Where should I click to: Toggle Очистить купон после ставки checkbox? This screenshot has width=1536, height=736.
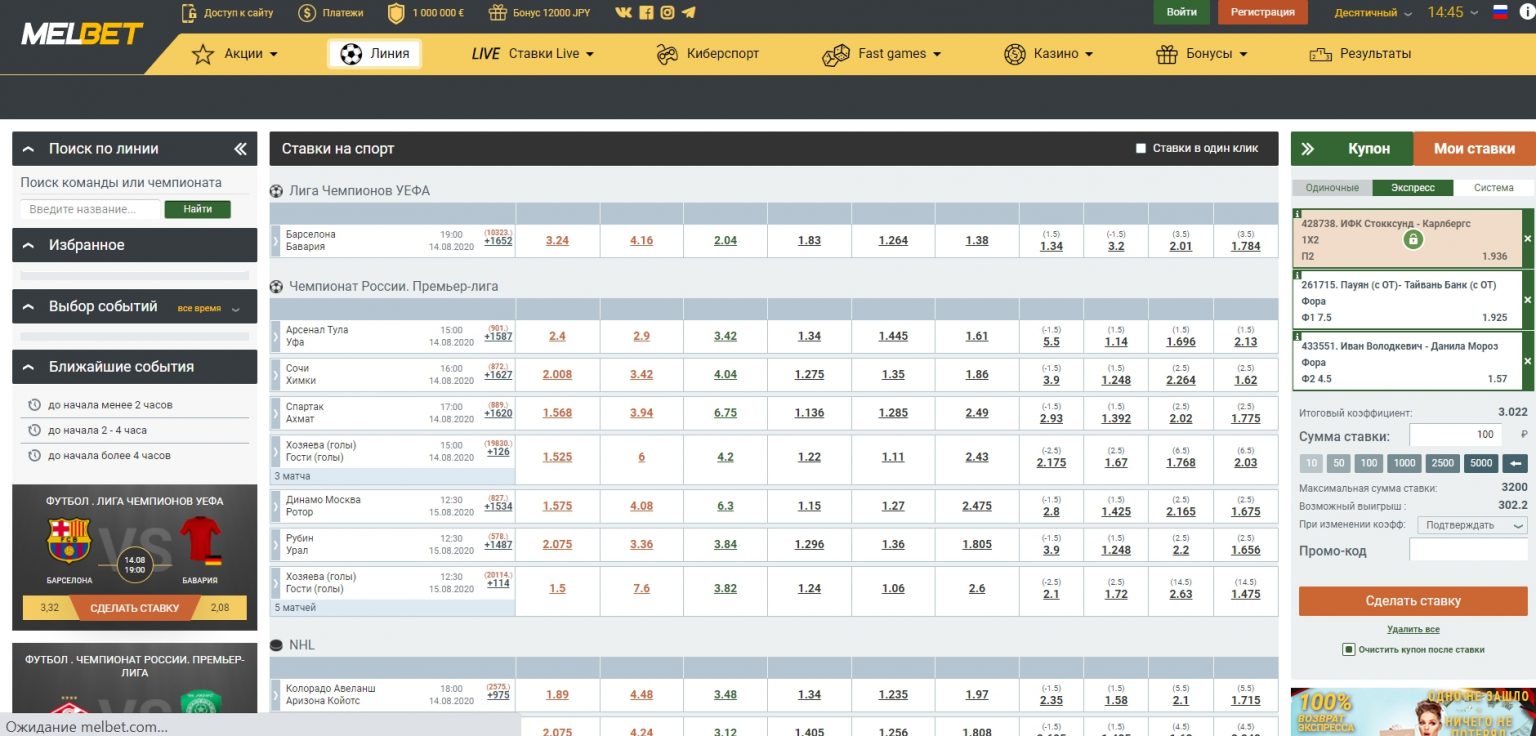[x=1349, y=650]
